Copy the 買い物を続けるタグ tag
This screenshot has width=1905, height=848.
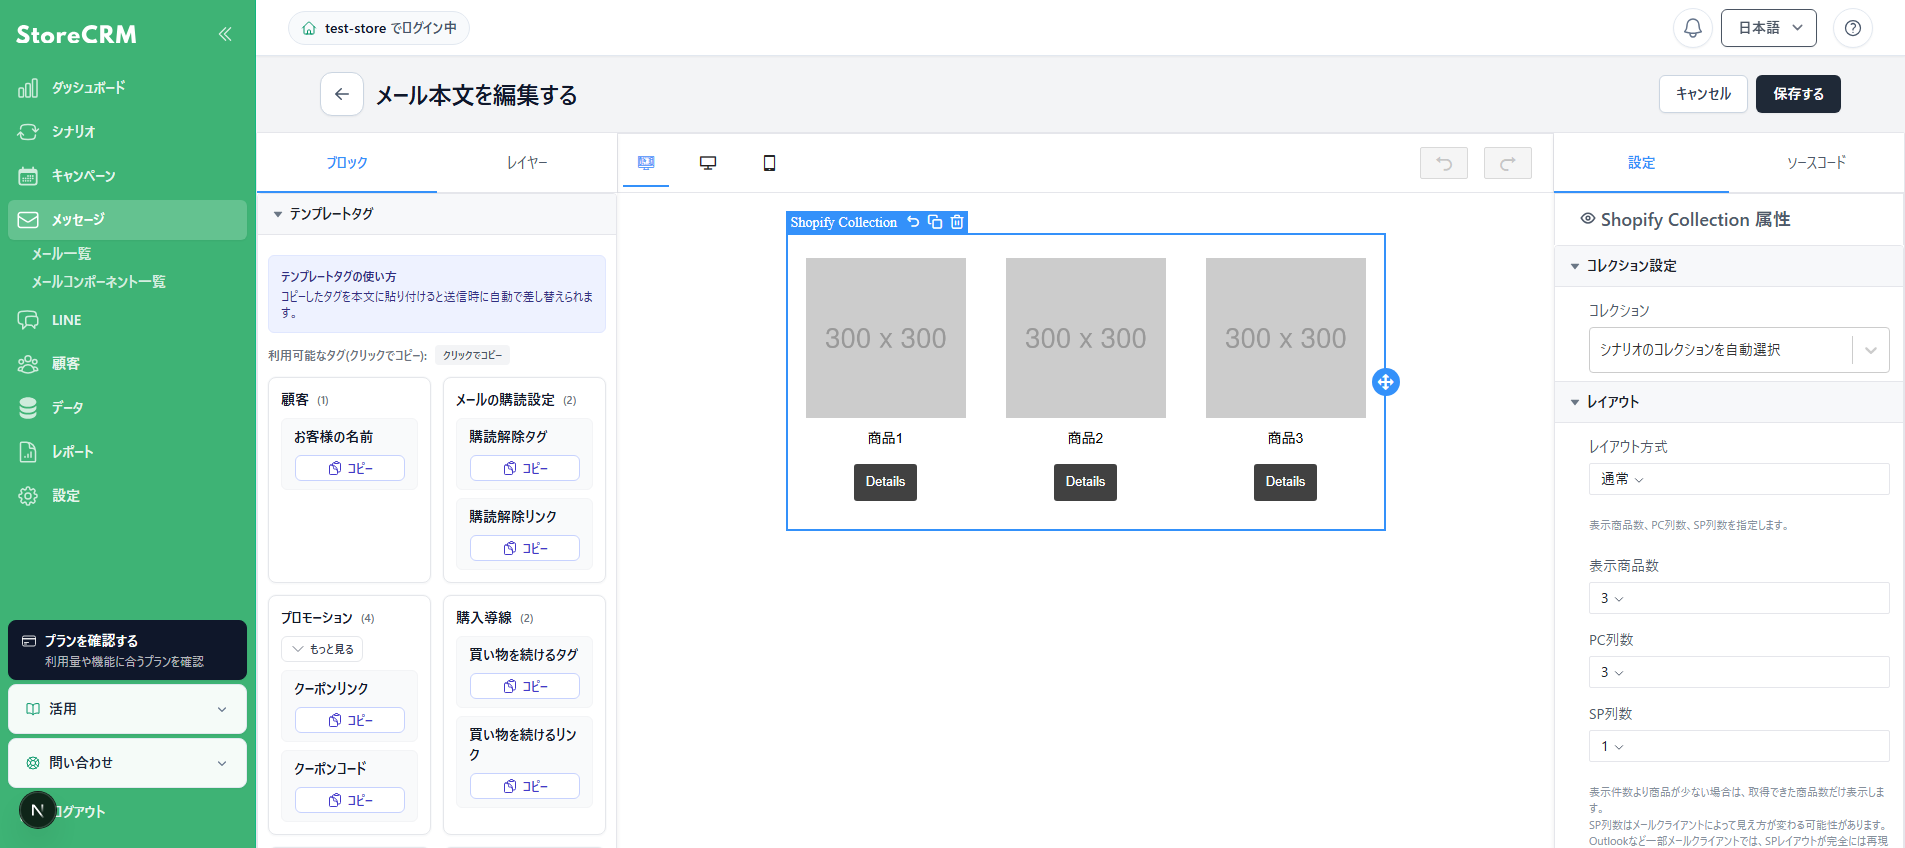point(525,686)
